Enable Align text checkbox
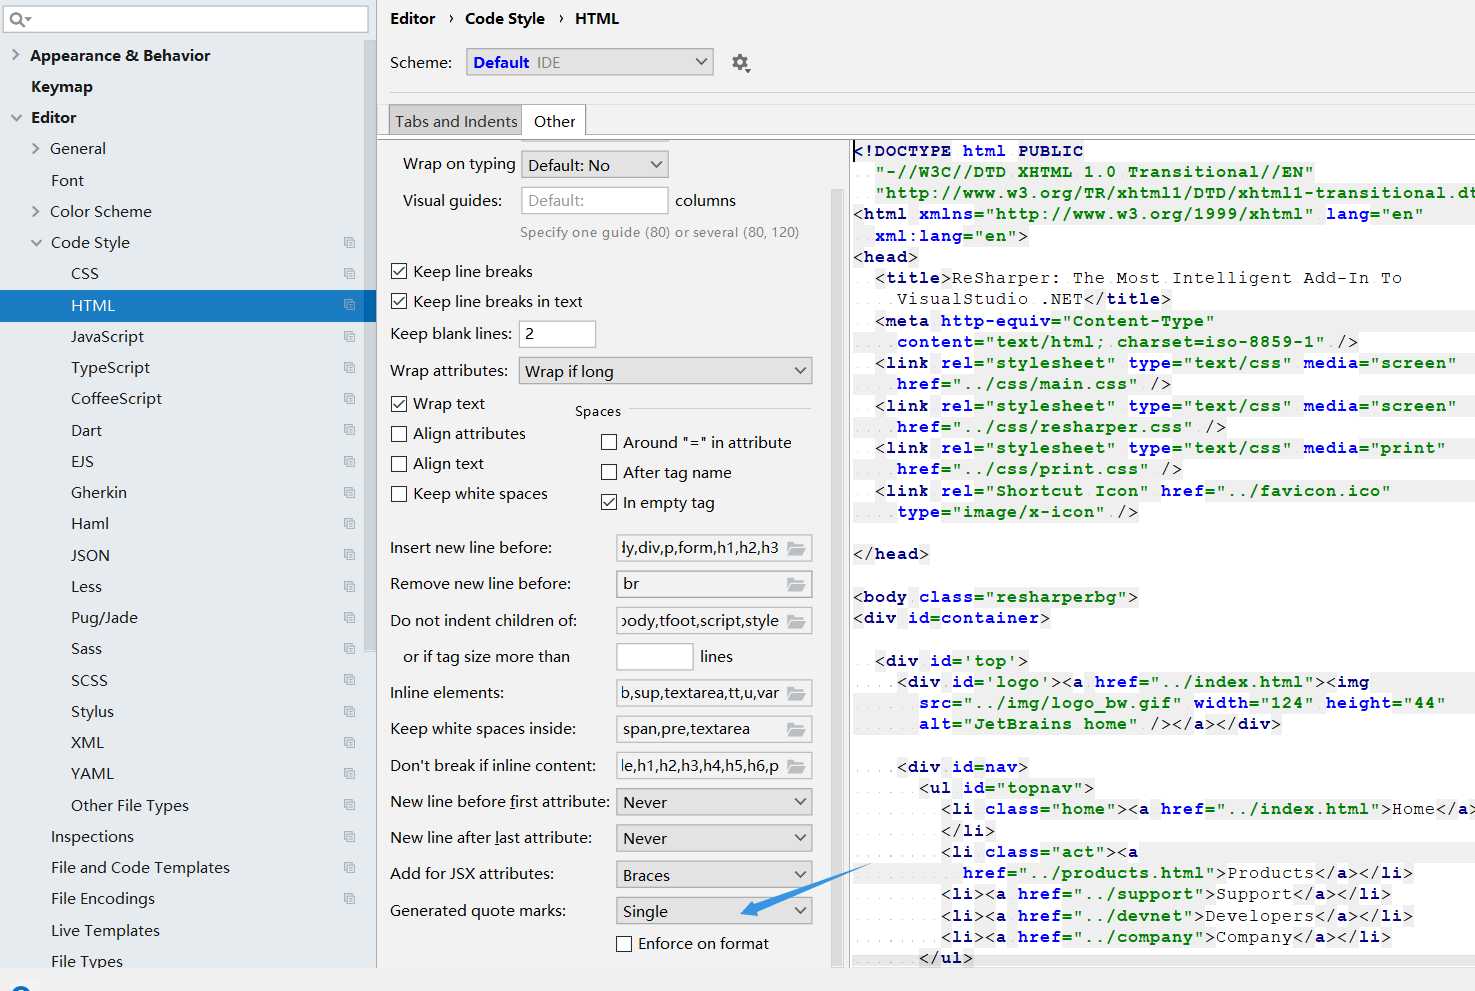This screenshot has width=1475, height=991. [399, 464]
